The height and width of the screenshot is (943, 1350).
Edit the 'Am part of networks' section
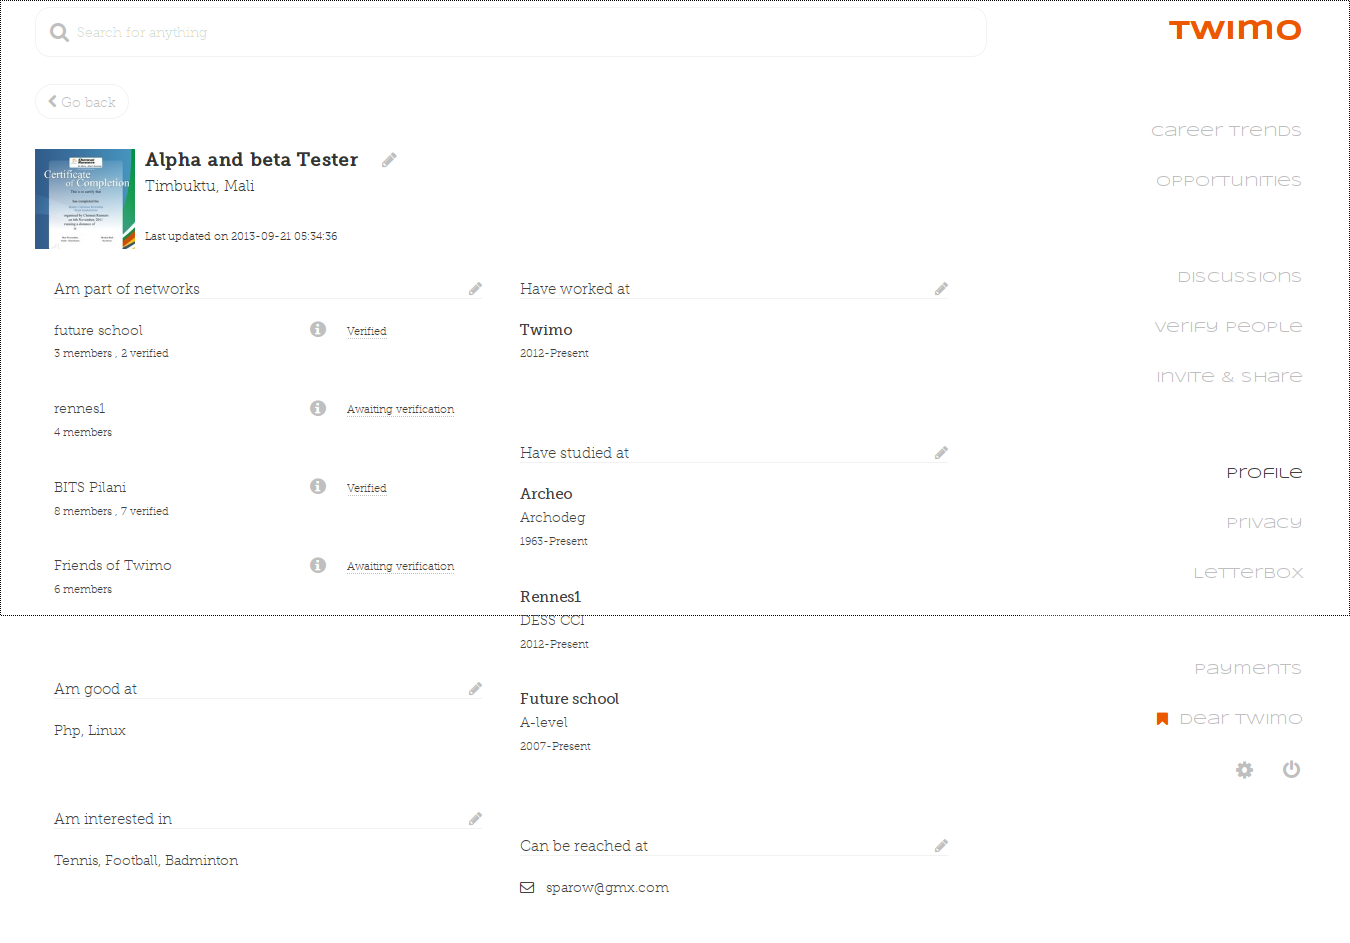pyautogui.click(x=475, y=289)
